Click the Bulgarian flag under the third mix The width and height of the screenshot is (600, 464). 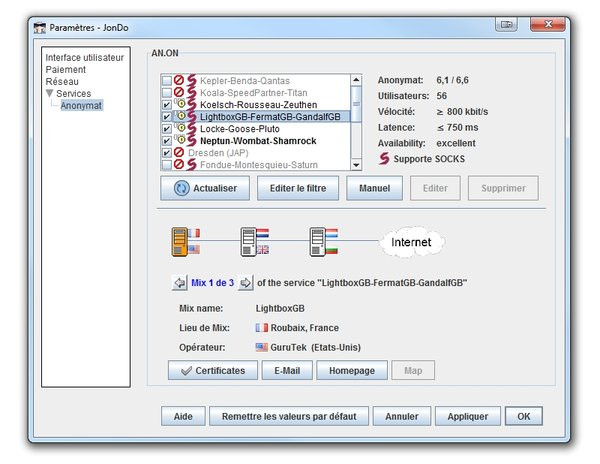click(331, 250)
